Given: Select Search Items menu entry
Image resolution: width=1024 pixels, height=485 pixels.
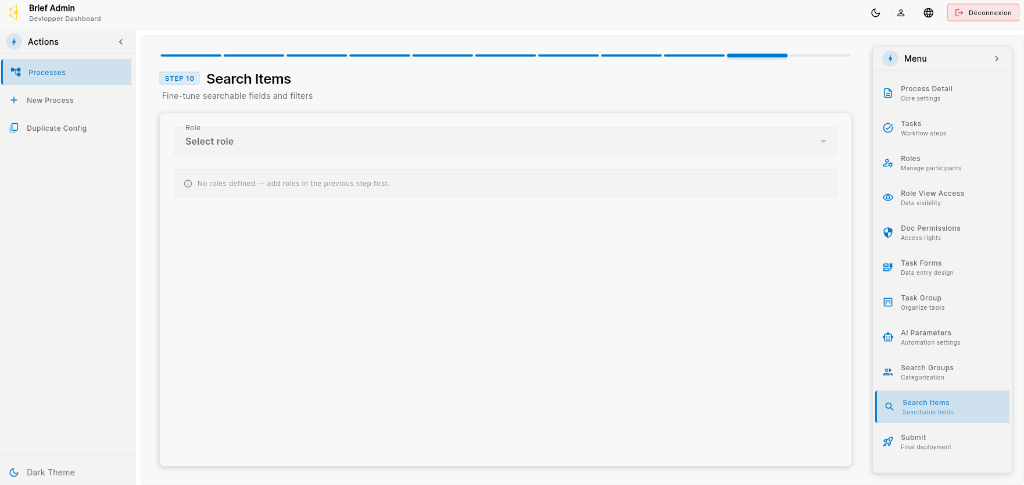Looking at the screenshot, I should [942, 407].
